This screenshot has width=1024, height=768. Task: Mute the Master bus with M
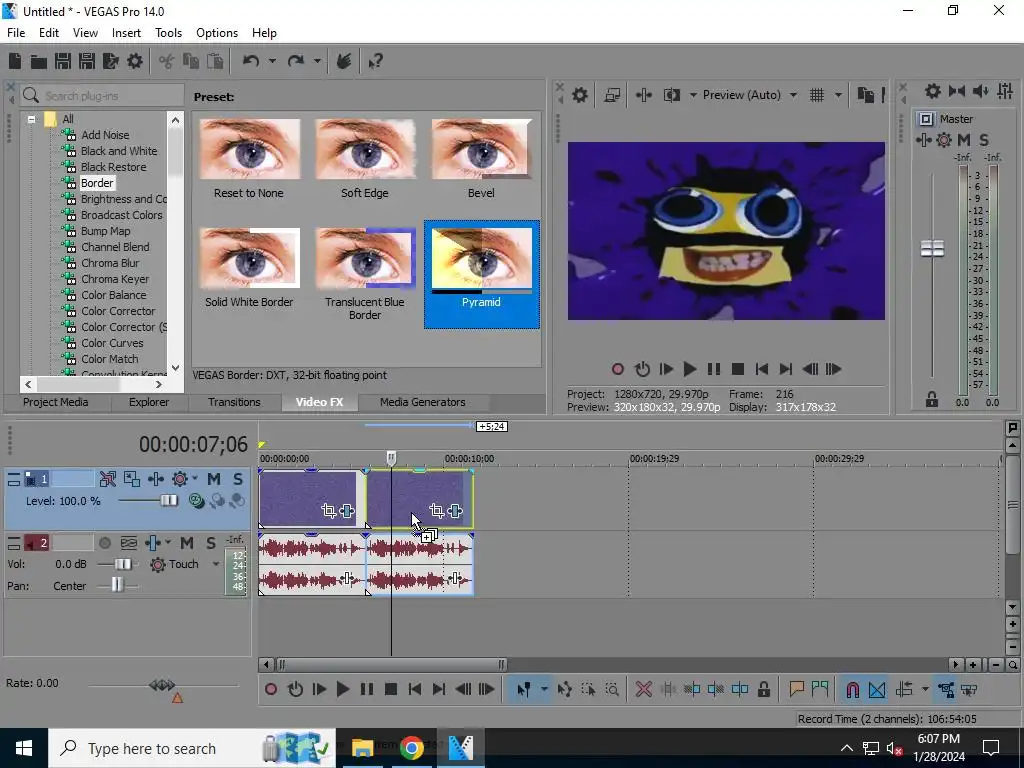tap(963, 140)
